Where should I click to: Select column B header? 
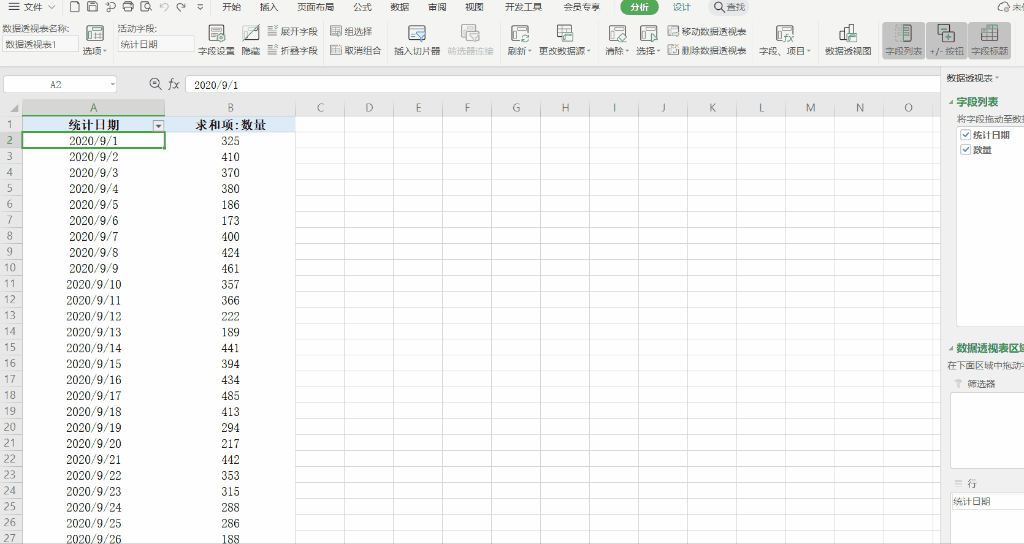(230, 108)
